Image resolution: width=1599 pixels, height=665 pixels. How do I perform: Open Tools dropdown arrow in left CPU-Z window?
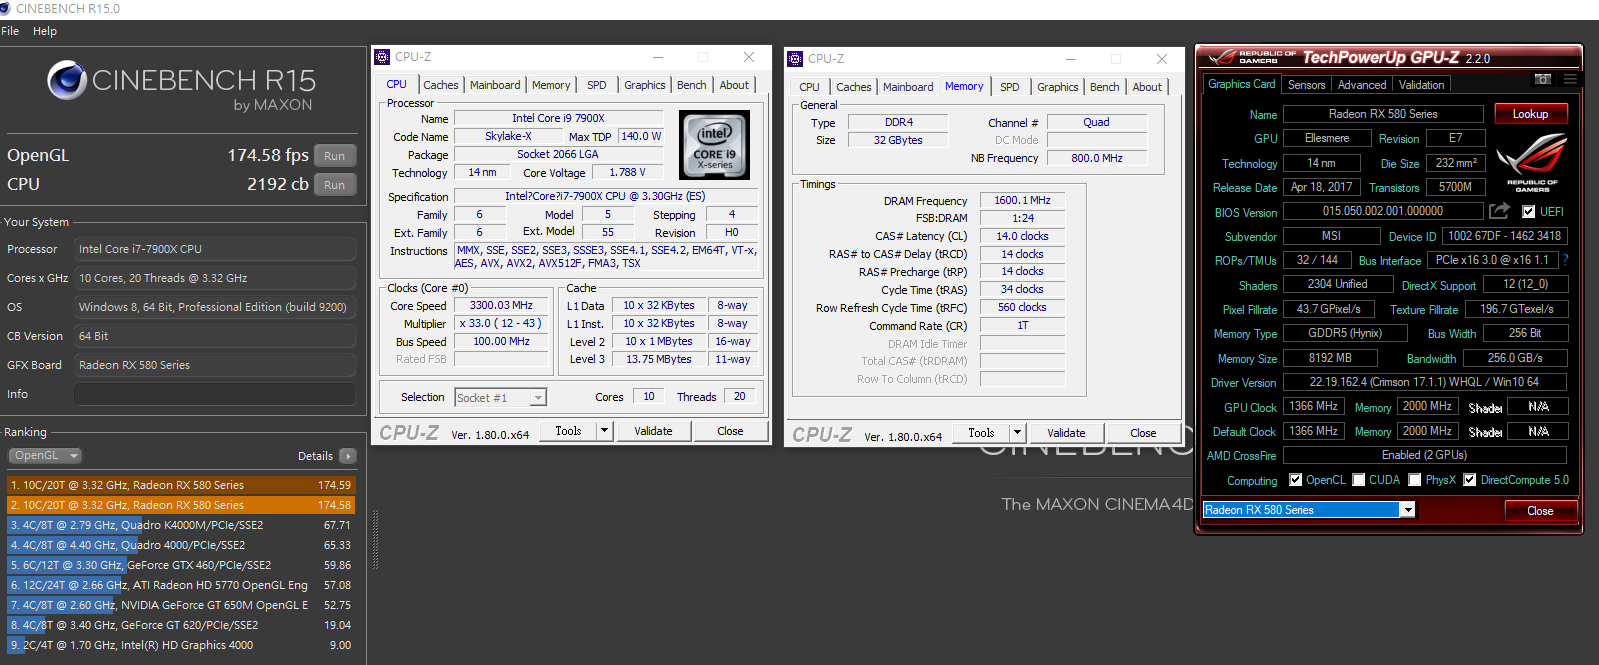pos(604,431)
